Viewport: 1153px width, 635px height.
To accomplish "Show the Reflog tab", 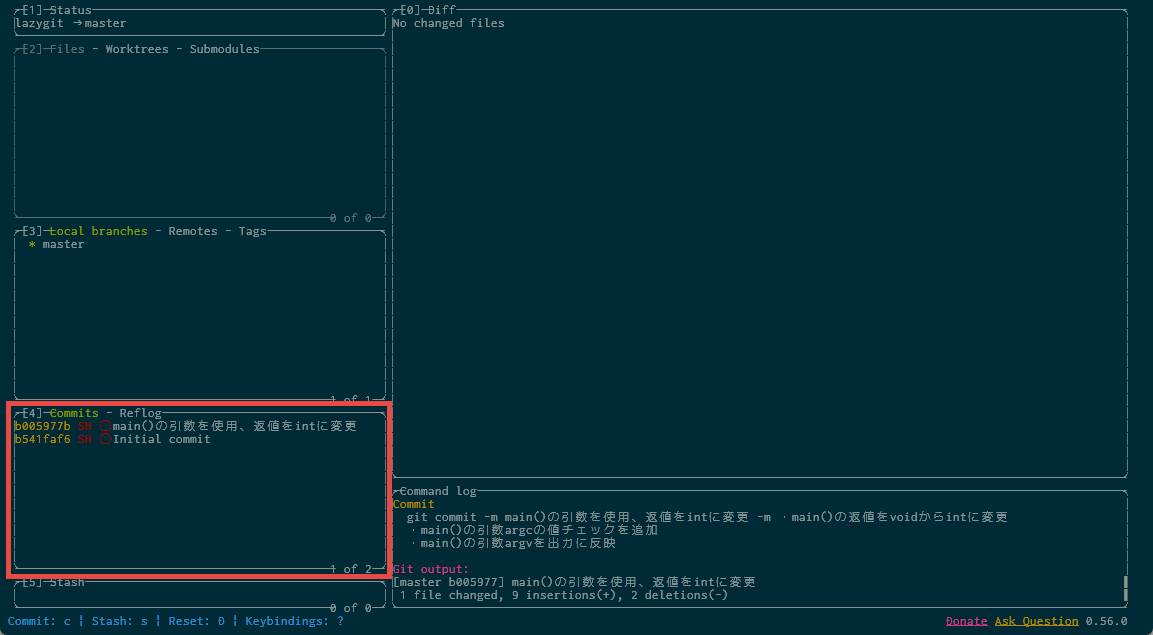I will 140,413.
